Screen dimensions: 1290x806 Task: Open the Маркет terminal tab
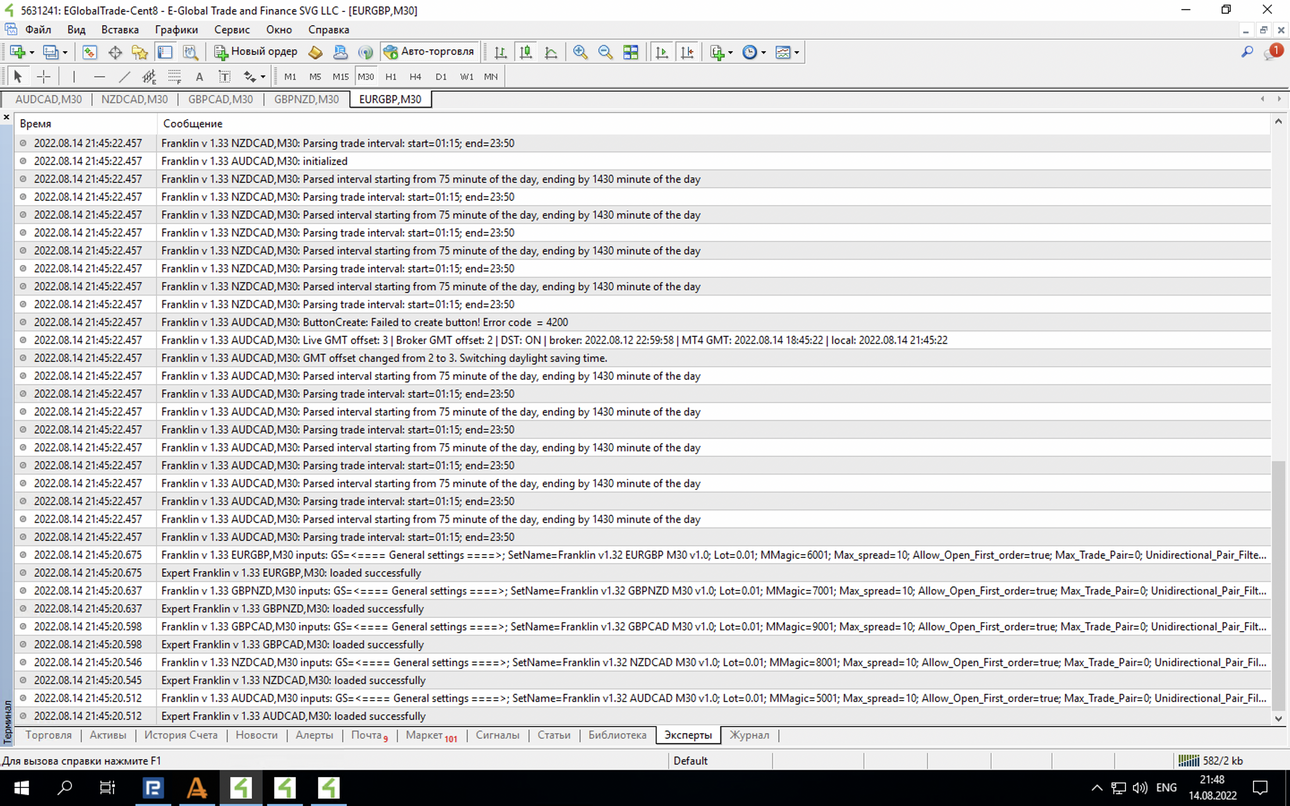point(430,735)
